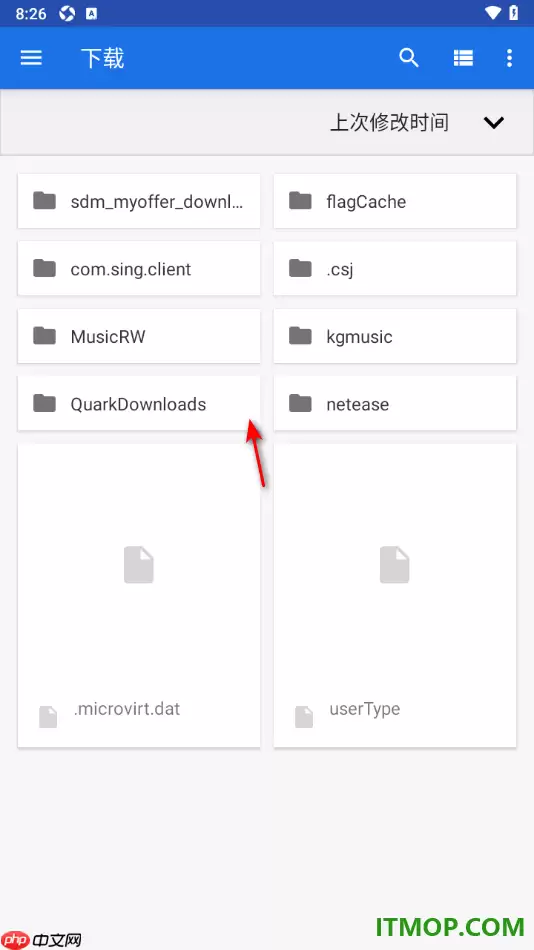Click the .csj folder icon
The image size is (534, 950).
point(300,268)
